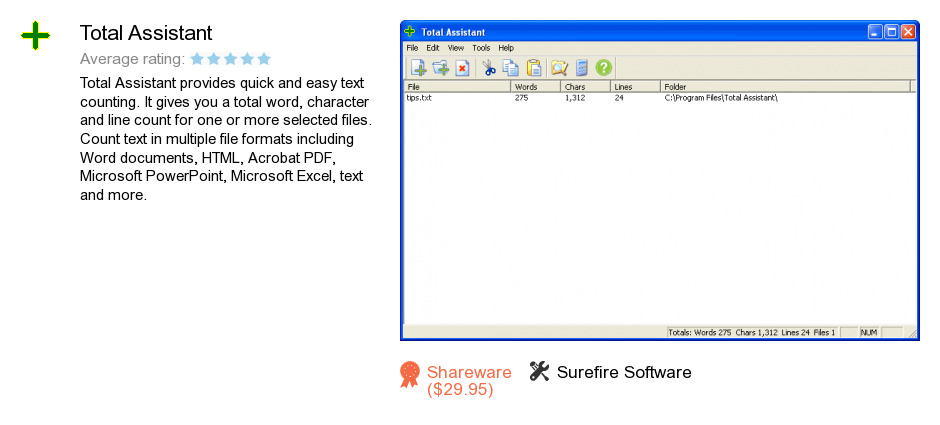Click the 24 lines value cell

click(x=619, y=98)
